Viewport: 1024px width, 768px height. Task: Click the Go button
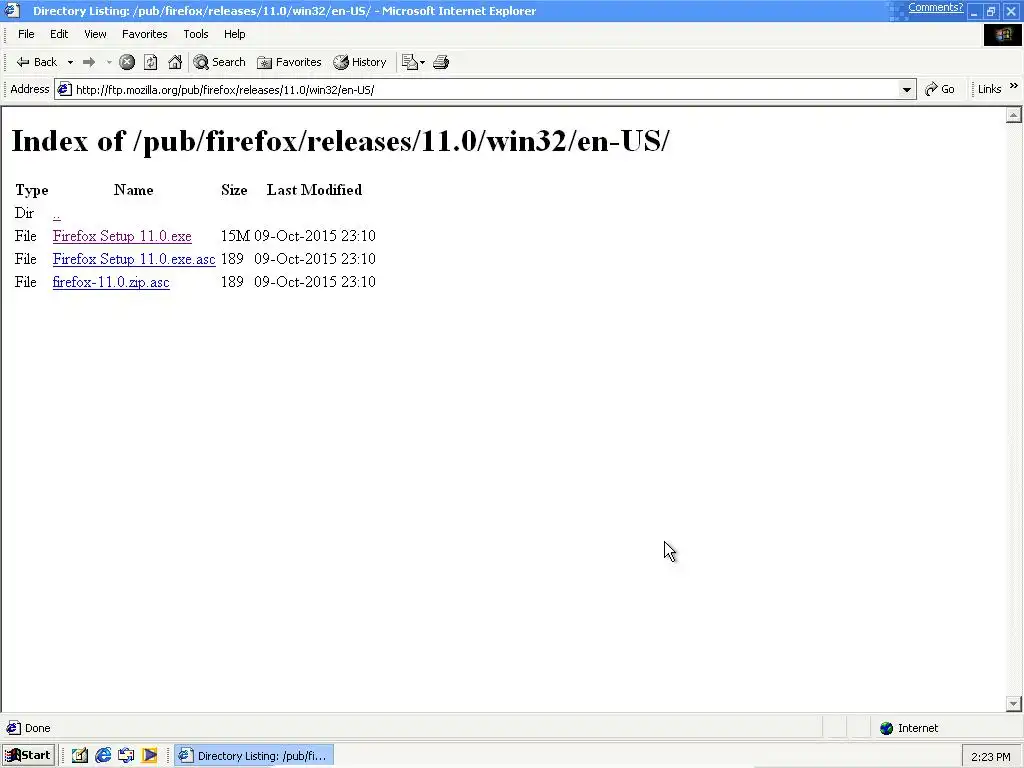click(x=940, y=89)
